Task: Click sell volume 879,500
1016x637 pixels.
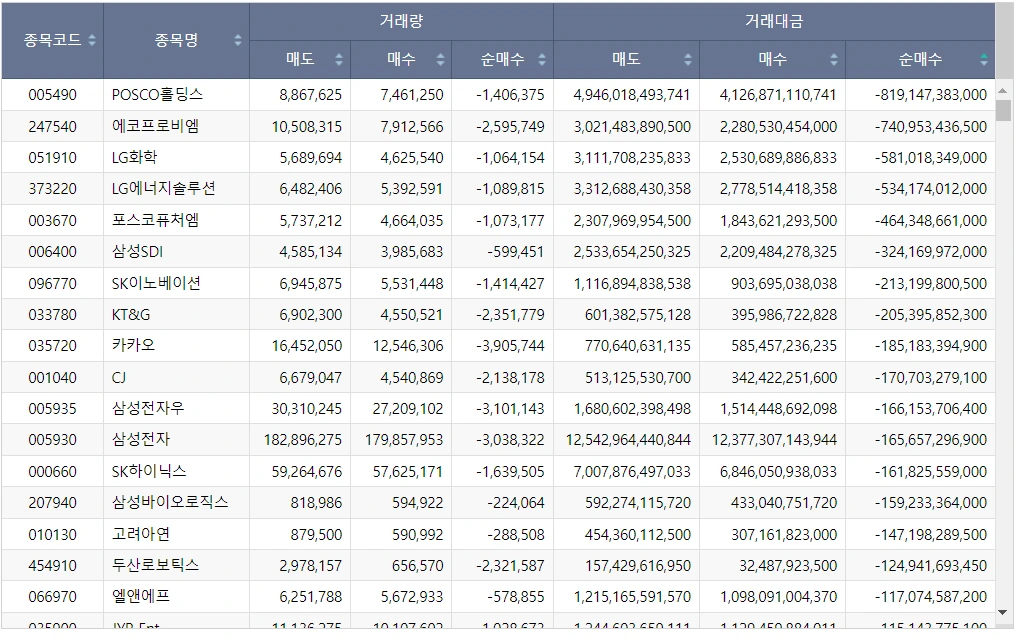Action: [x=316, y=534]
